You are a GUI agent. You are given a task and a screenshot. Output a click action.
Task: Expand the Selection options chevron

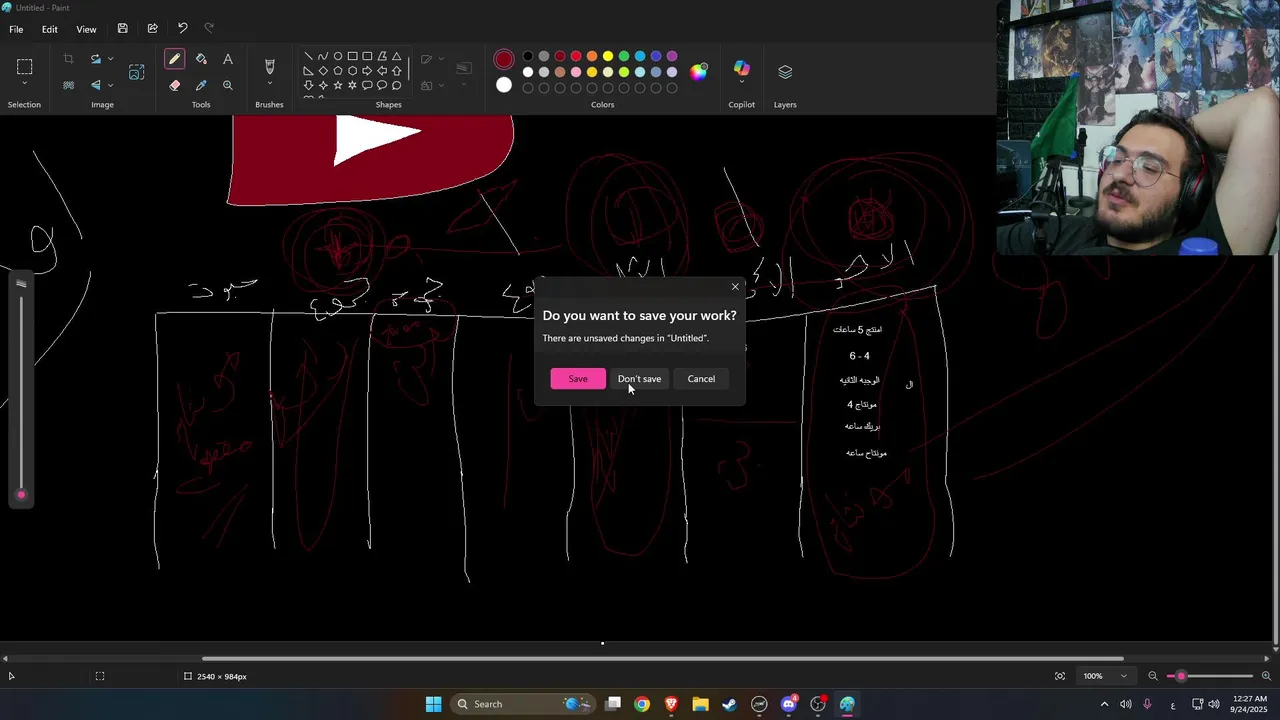coord(24,85)
